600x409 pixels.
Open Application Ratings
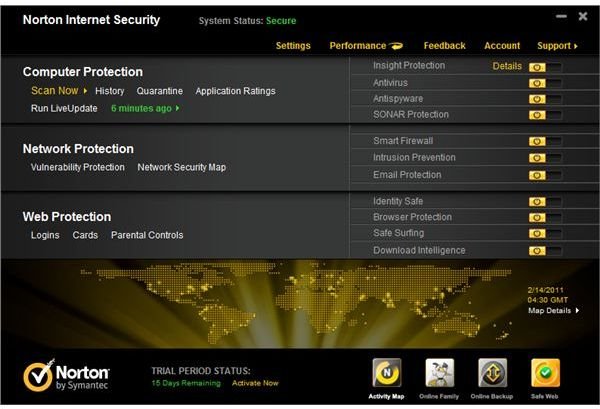pos(235,91)
